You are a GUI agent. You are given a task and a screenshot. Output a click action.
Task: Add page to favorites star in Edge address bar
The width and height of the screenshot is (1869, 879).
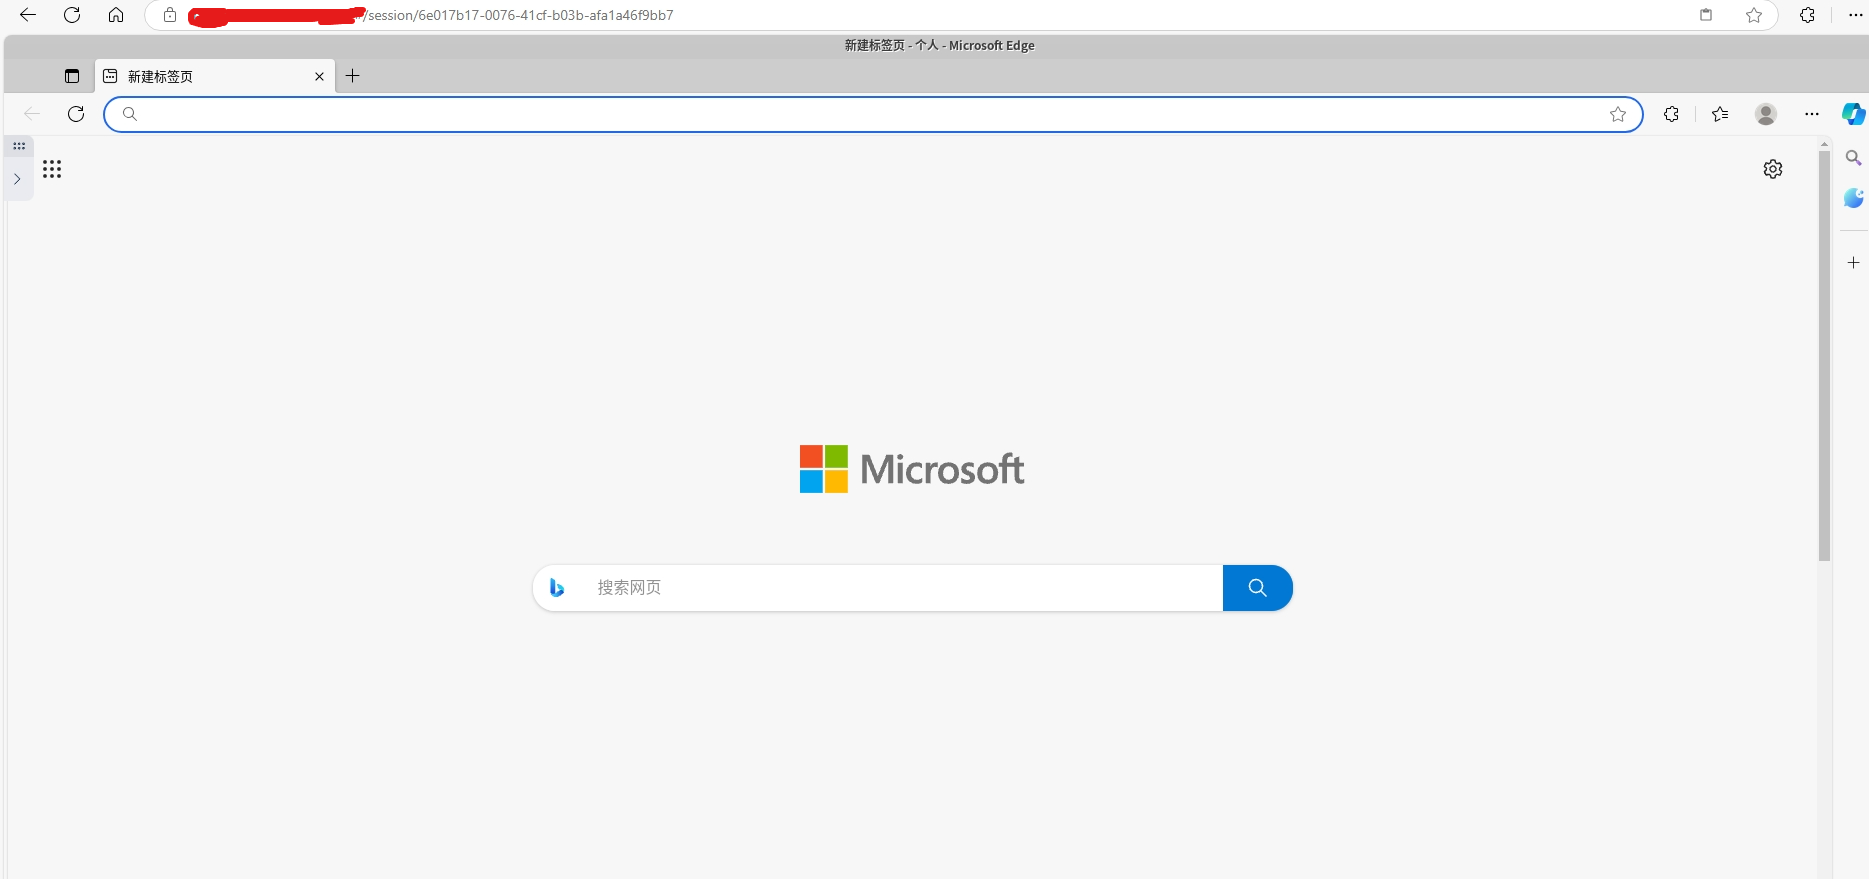click(x=1618, y=114)
